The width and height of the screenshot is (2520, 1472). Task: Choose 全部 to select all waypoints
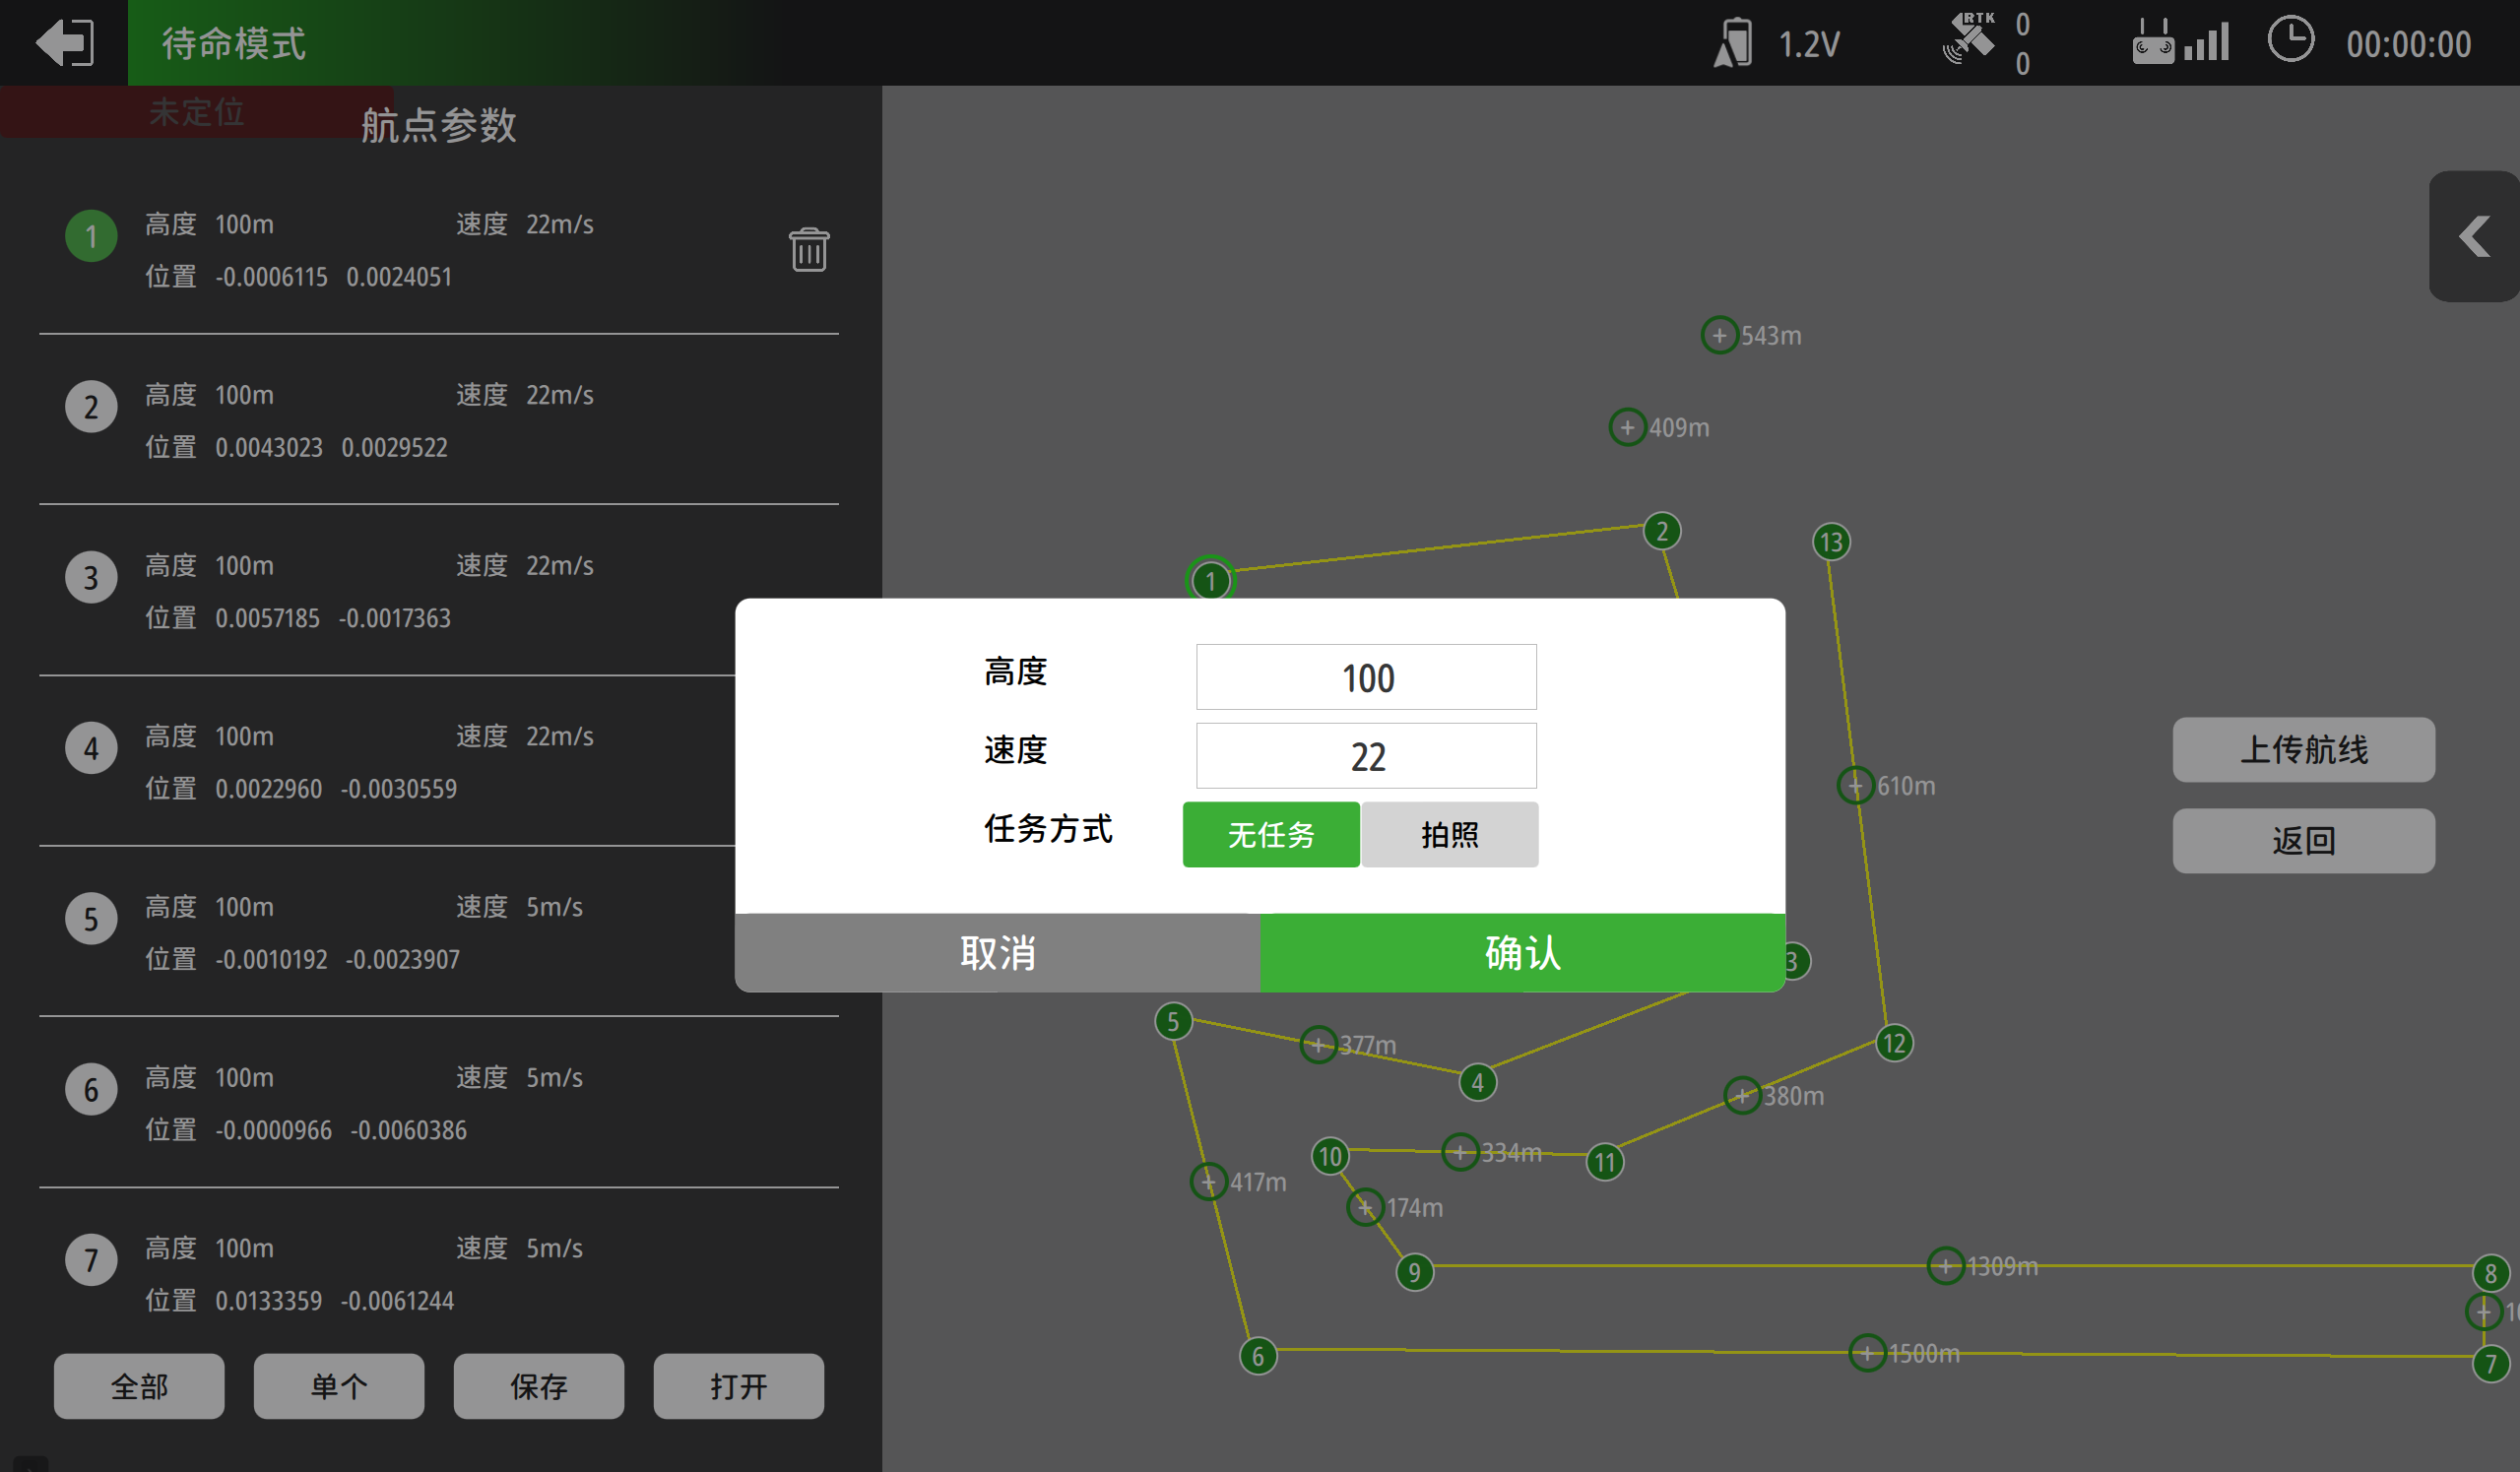[139, 1386]
